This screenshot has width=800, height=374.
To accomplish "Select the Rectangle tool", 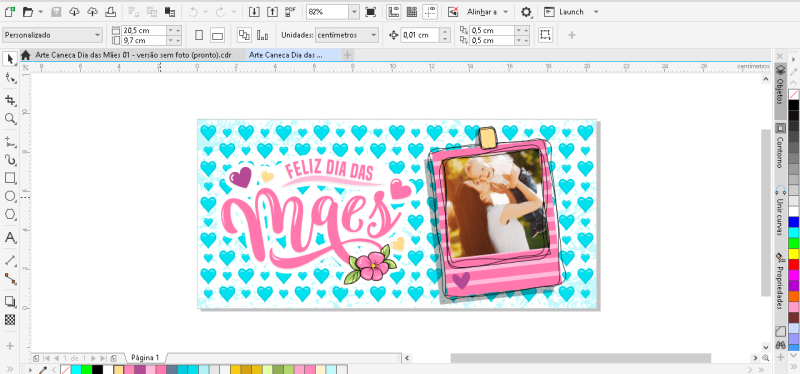I will click(x=10, y=178).
